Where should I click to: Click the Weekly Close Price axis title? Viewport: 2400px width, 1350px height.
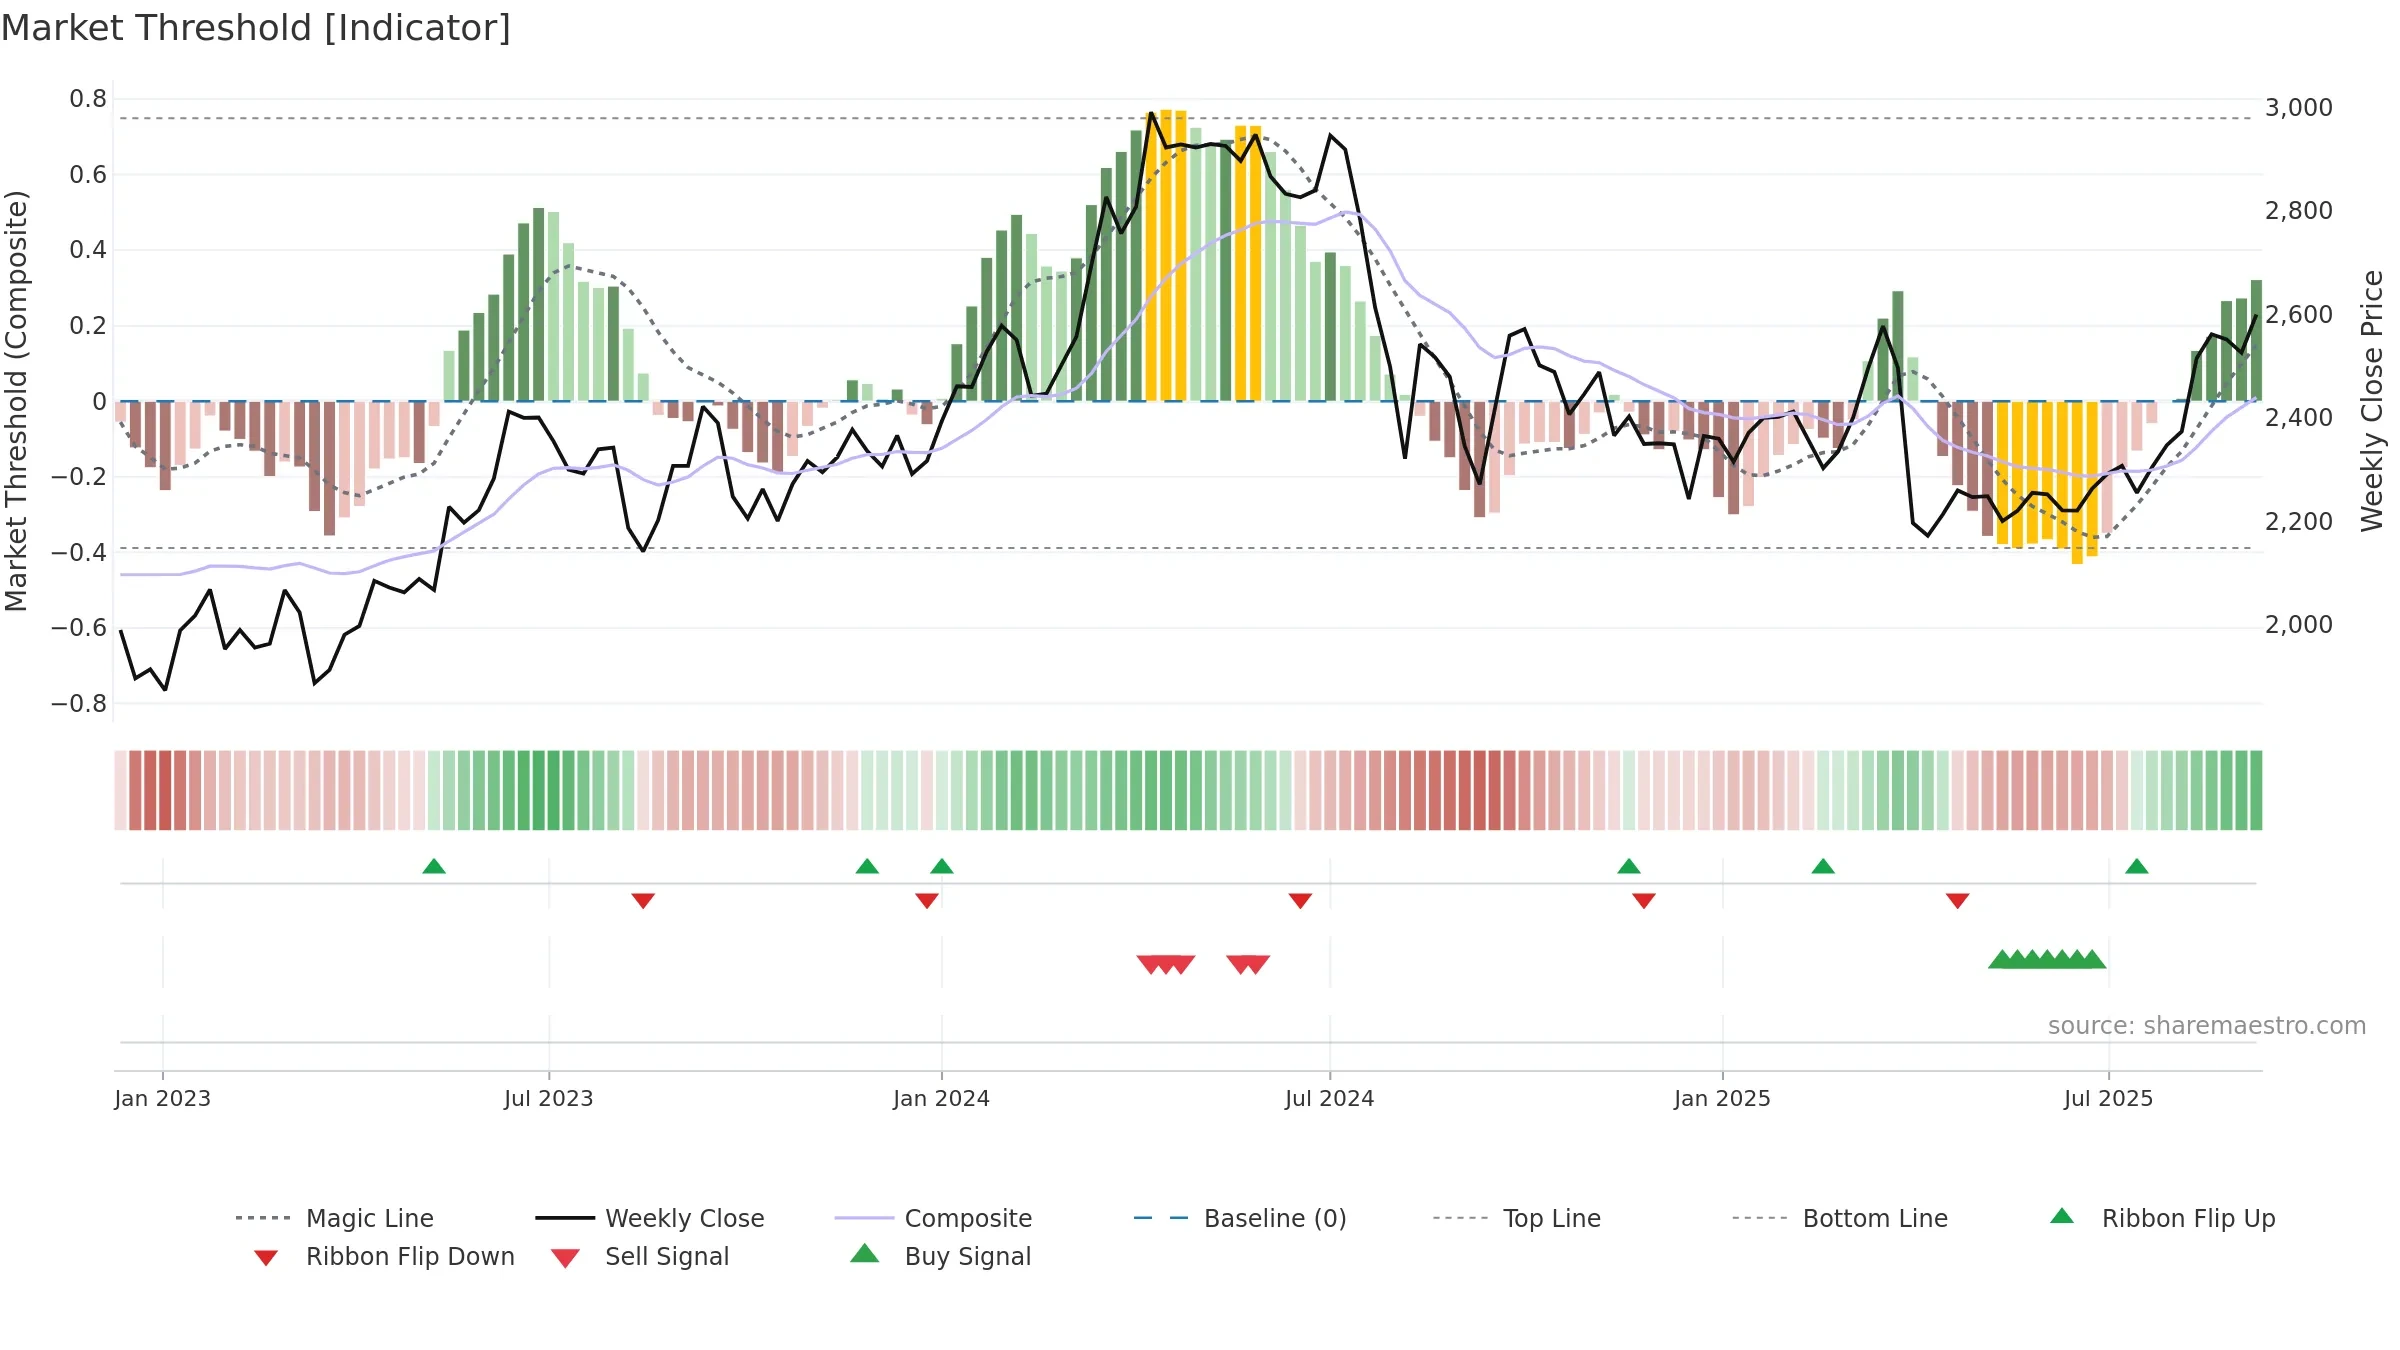(x=2372, y=400)
